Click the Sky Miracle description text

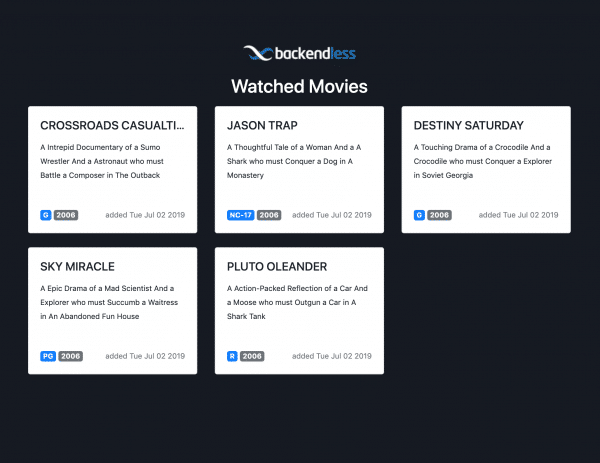tap(108, 302)
